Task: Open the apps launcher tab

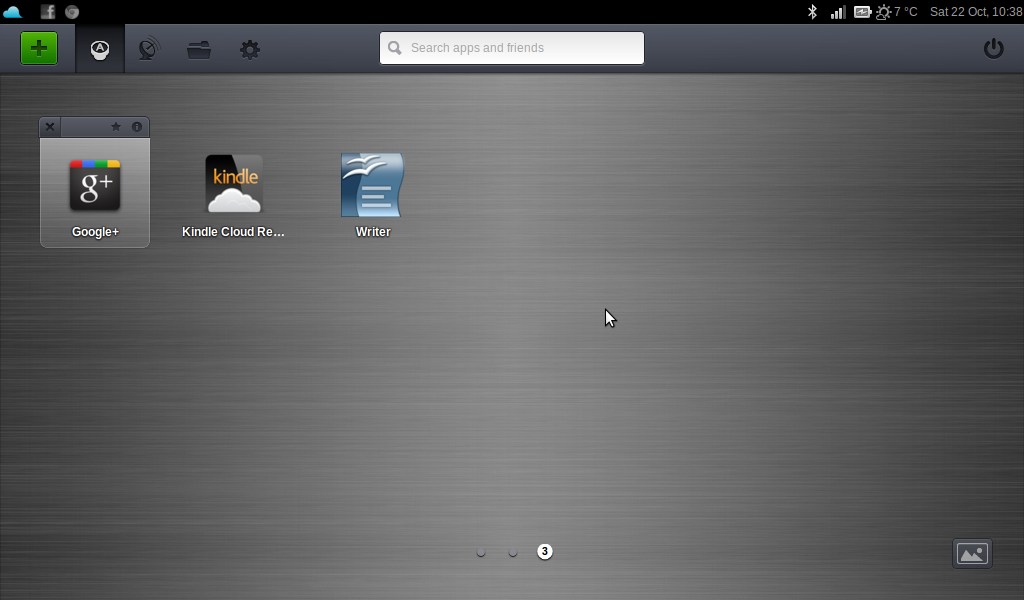Action: (100, 49)
